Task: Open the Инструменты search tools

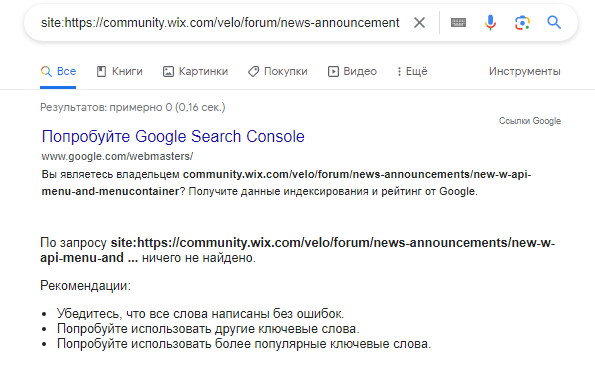Action: pos(524,71)
